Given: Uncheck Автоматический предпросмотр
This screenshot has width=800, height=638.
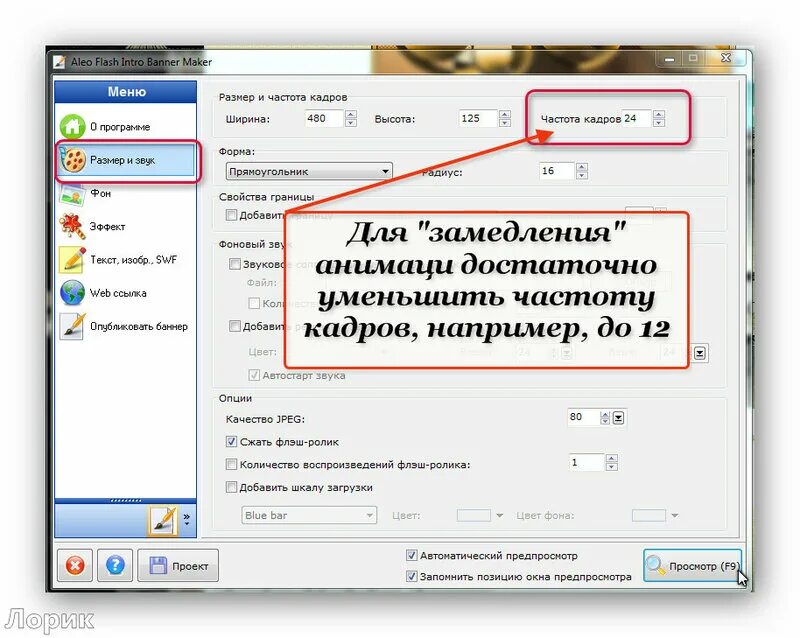Looking at the screenshot, I should (411, 555).
